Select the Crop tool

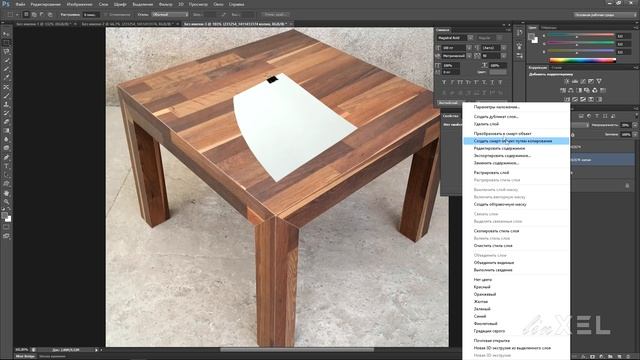tap(6, 69)
